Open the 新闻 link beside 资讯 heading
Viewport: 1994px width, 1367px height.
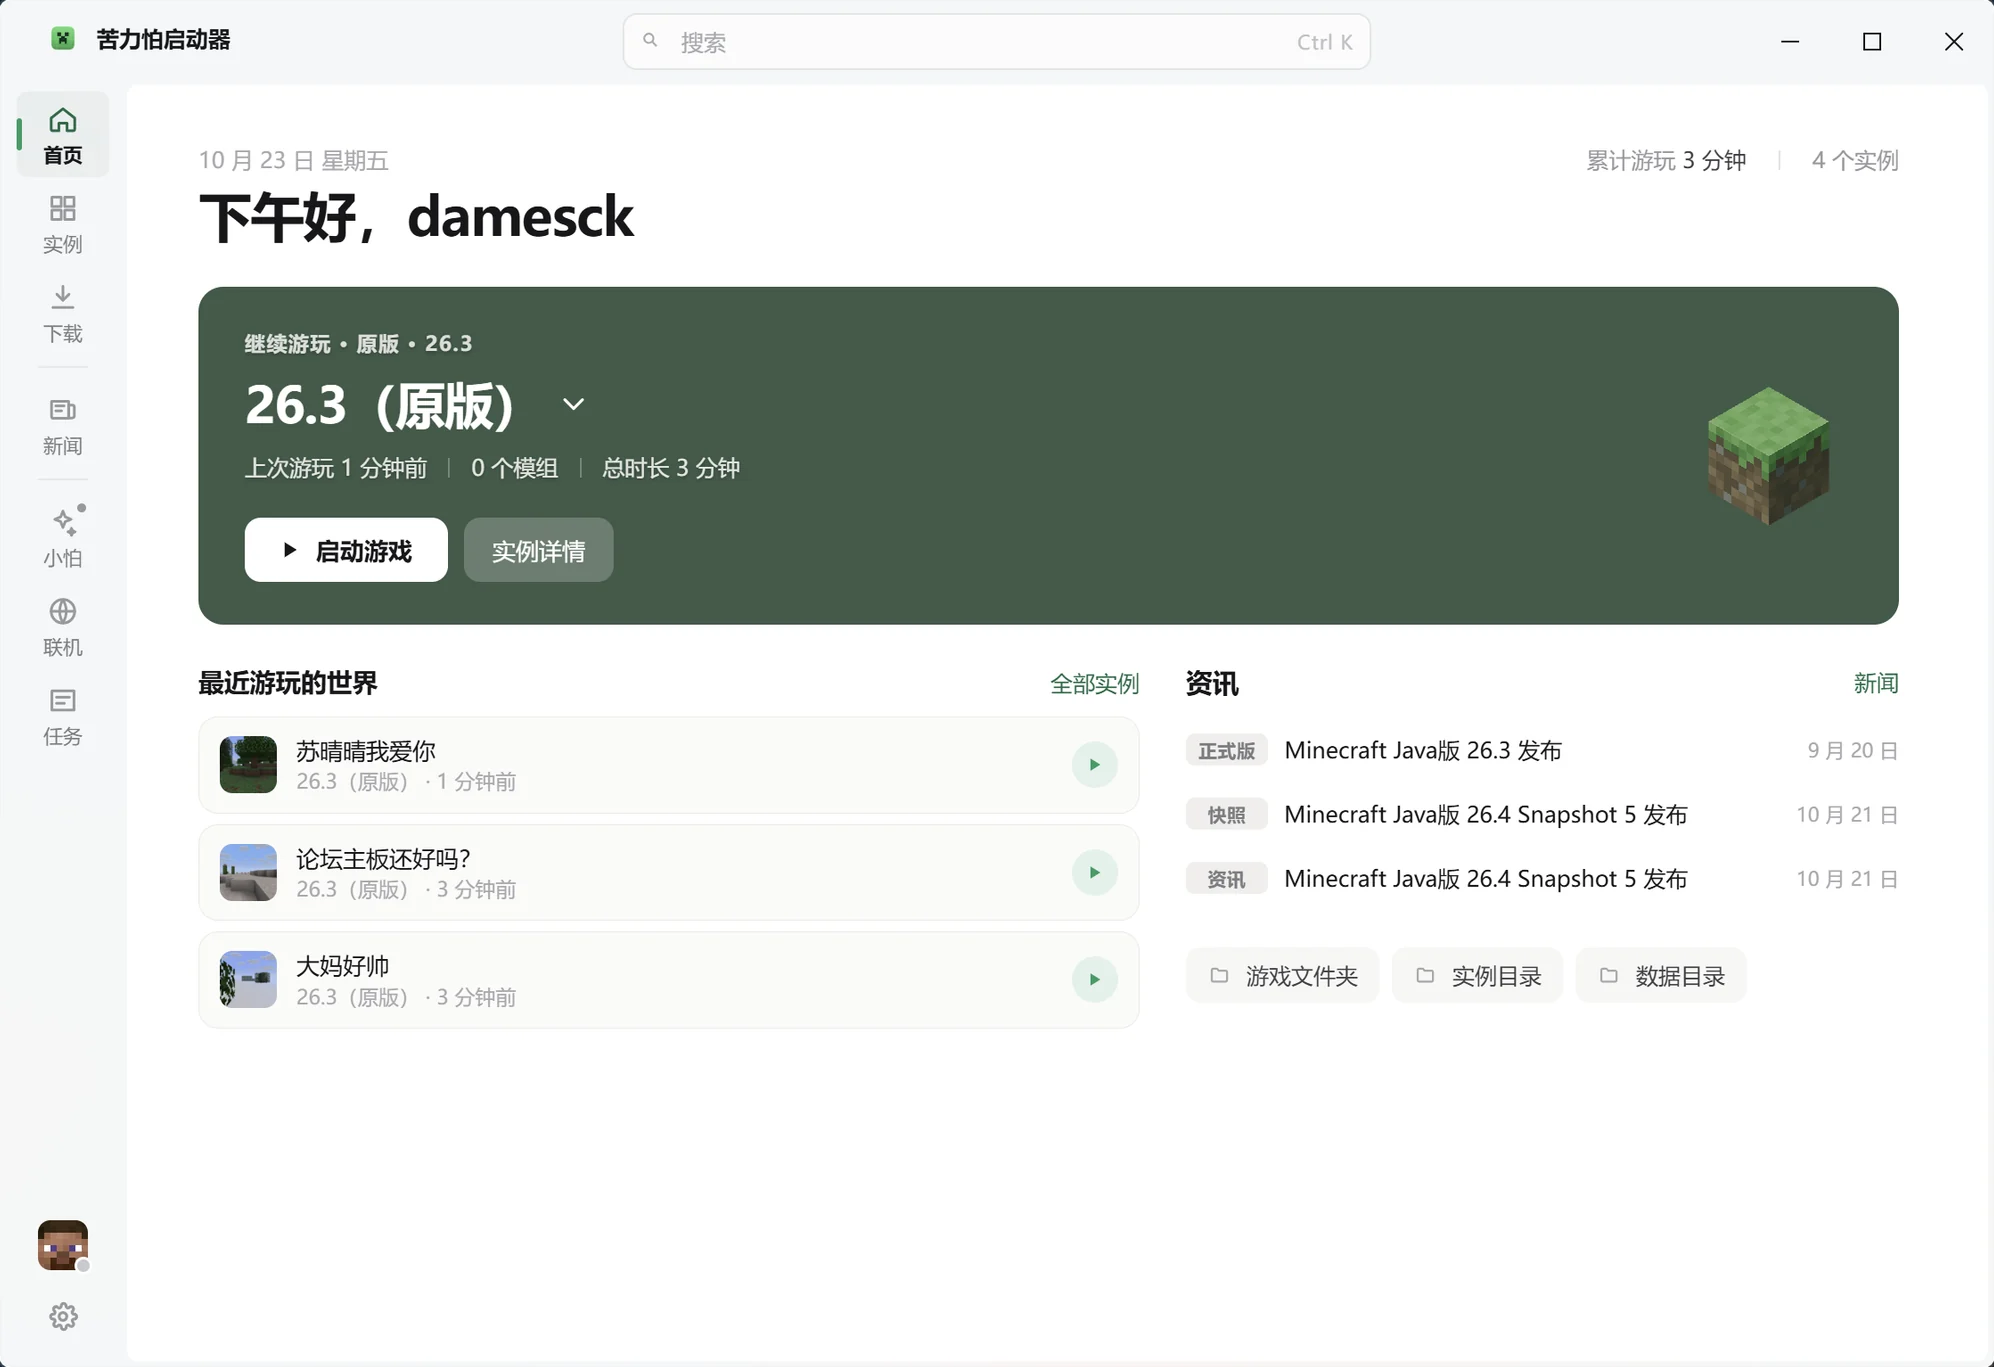tap(1875, 684)
